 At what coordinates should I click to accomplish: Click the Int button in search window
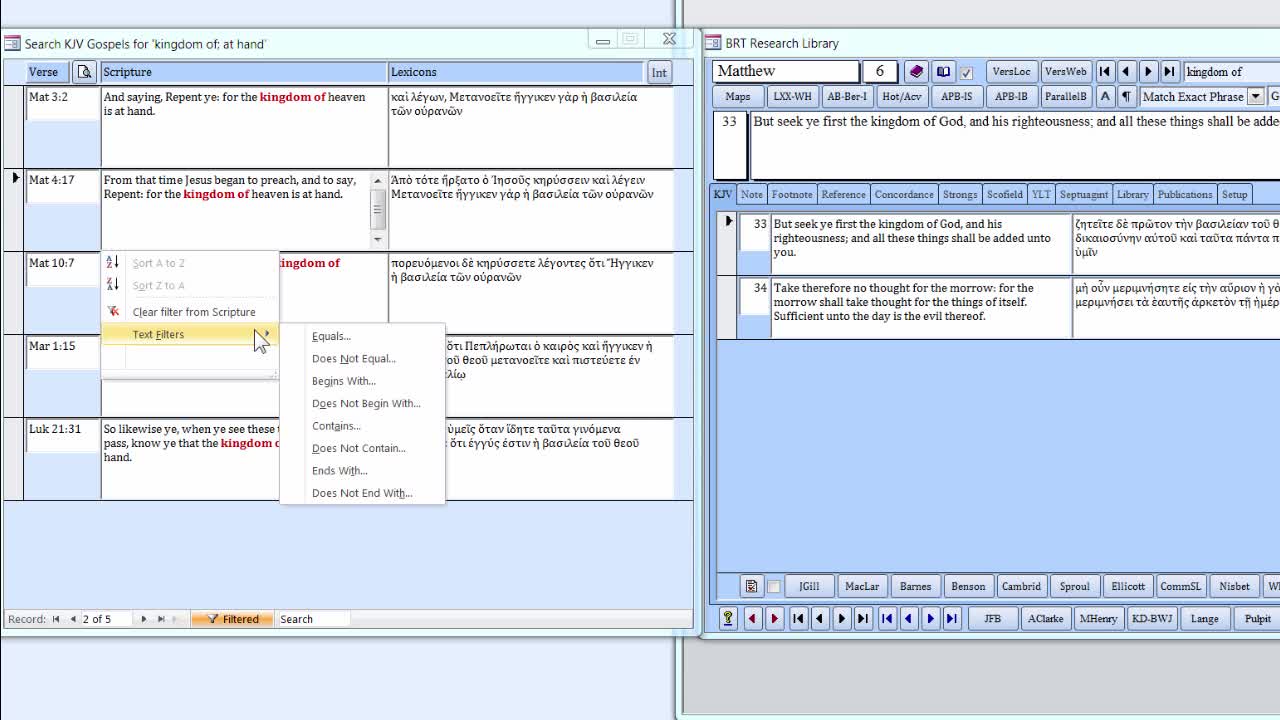coord(659,72)
